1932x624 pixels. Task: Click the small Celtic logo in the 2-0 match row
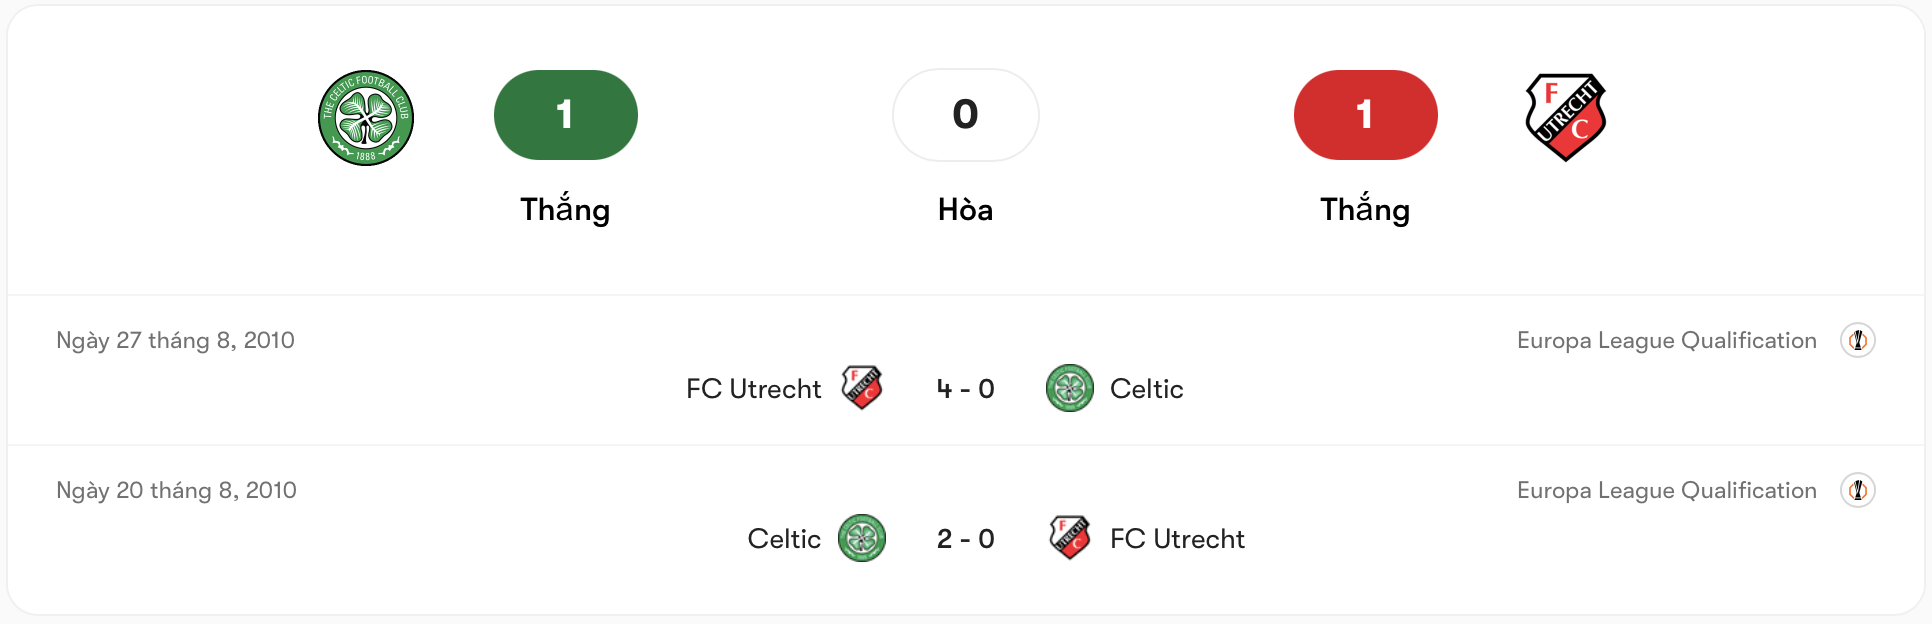click(862, 538)
